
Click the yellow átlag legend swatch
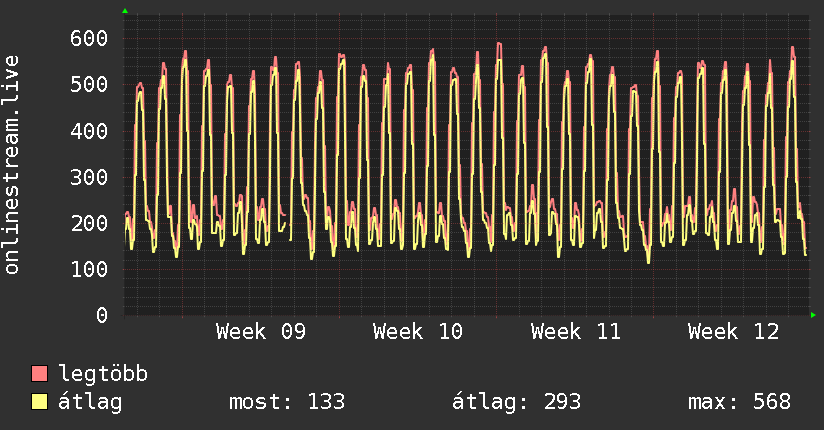(39, 402)
